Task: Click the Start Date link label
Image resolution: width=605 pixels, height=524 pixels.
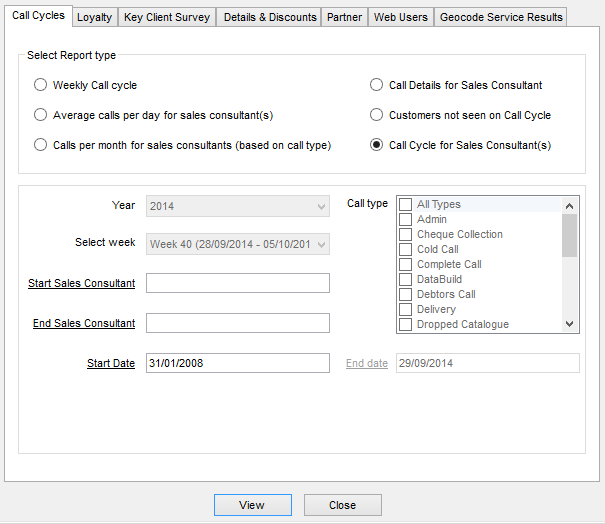Action: 110,363
